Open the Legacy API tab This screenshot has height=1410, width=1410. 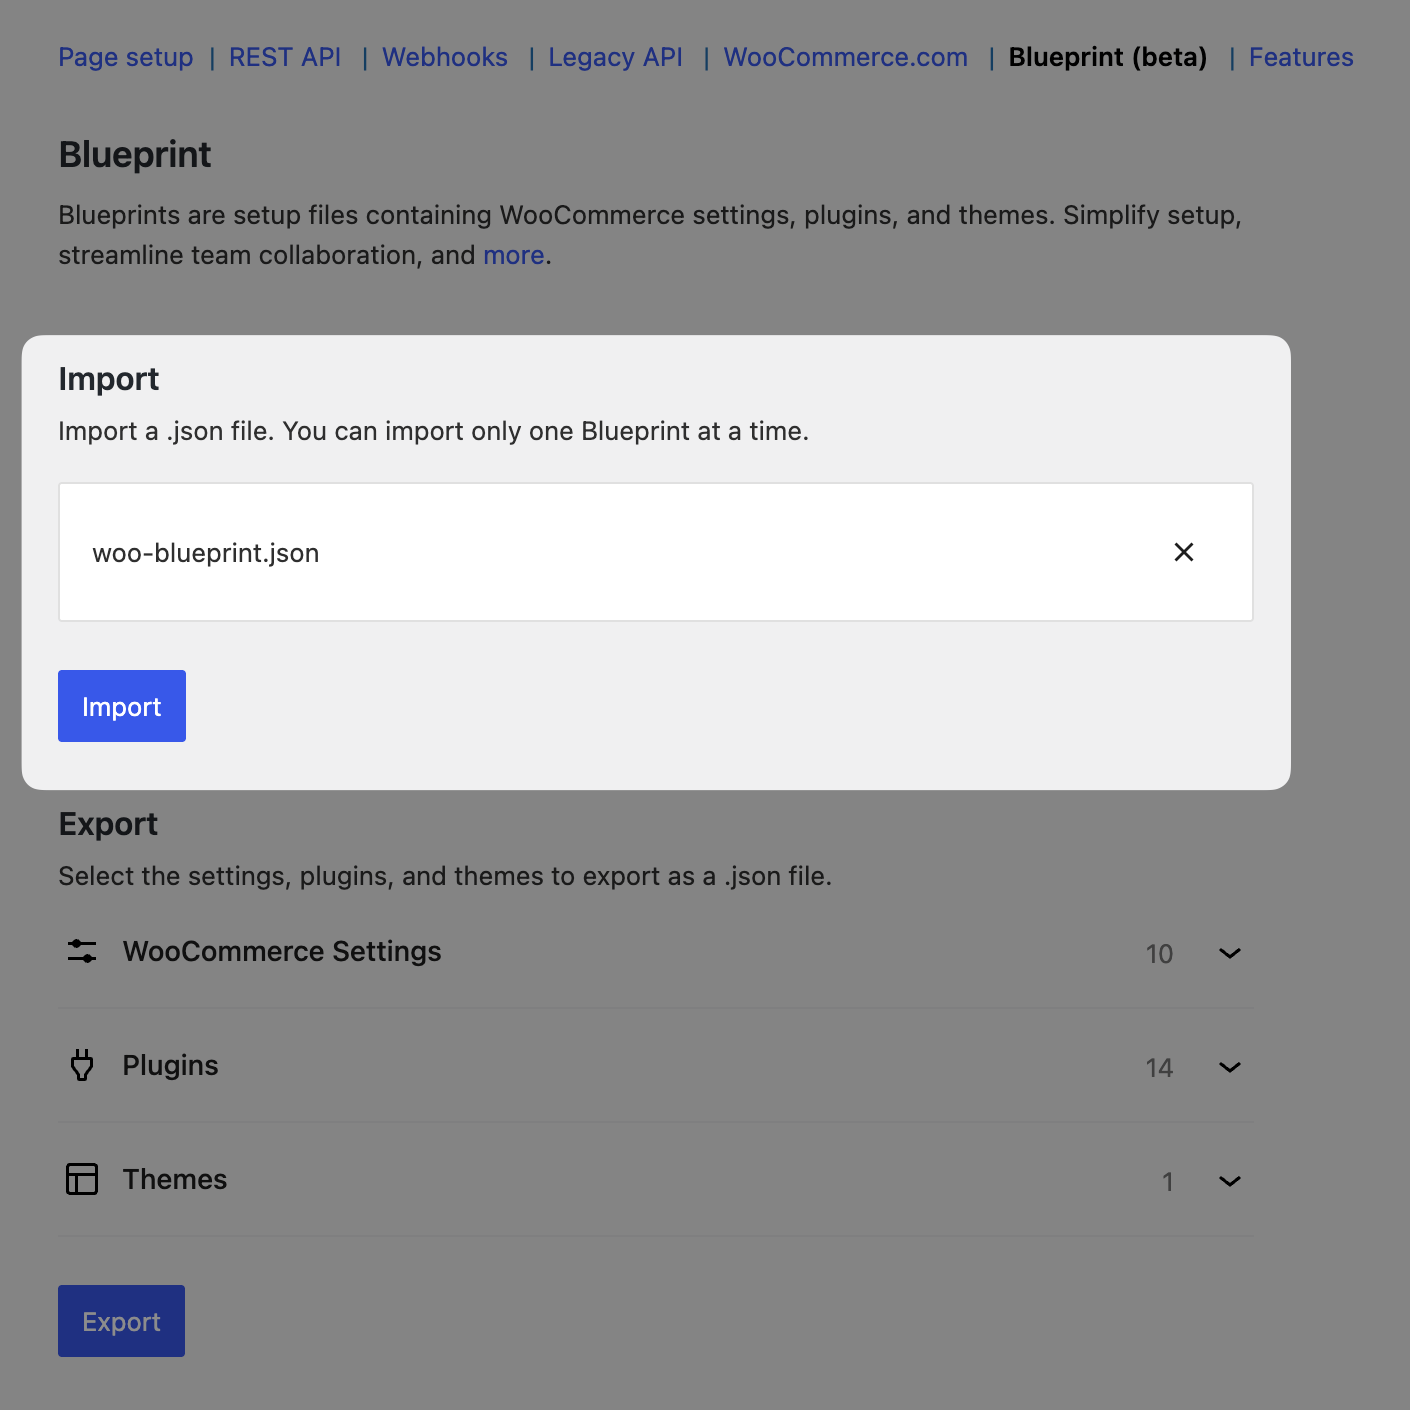pyautogui.click(x=616, y=57)
